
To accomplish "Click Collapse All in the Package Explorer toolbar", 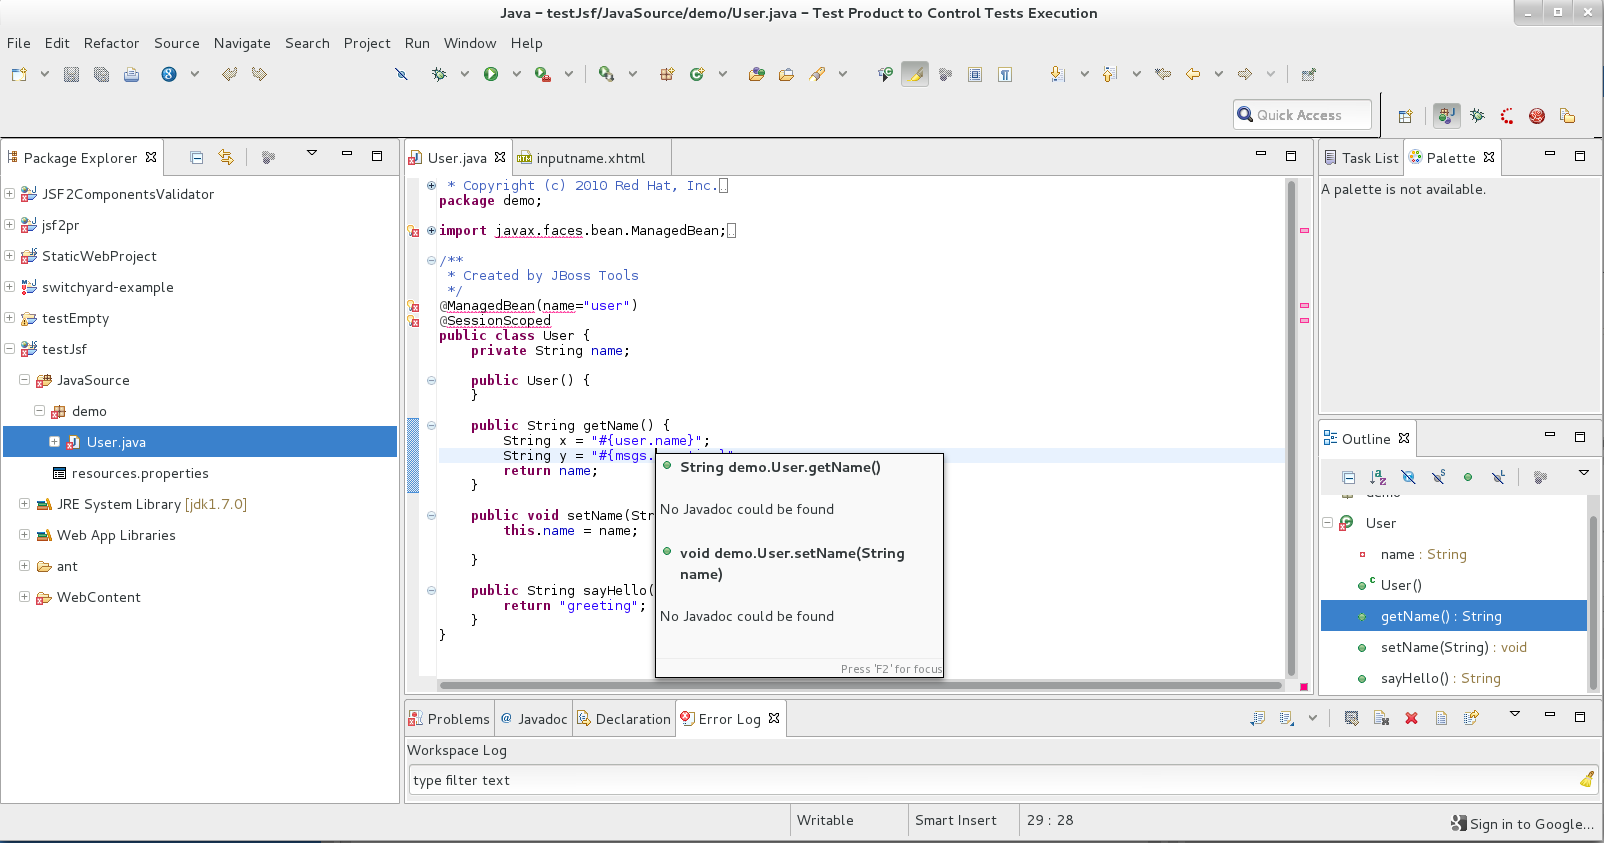I will pos(197,157).
